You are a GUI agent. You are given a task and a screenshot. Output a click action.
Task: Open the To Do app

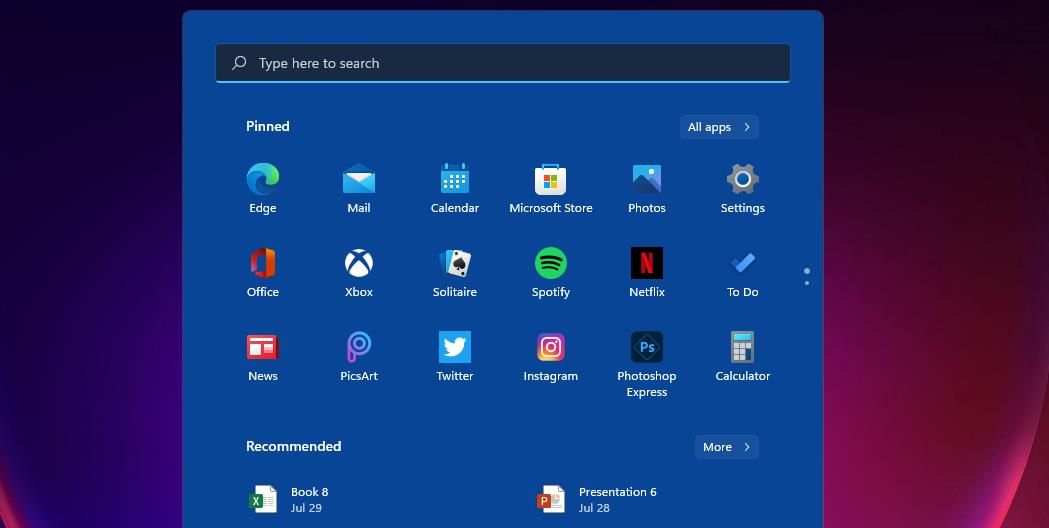click(743, 272)
